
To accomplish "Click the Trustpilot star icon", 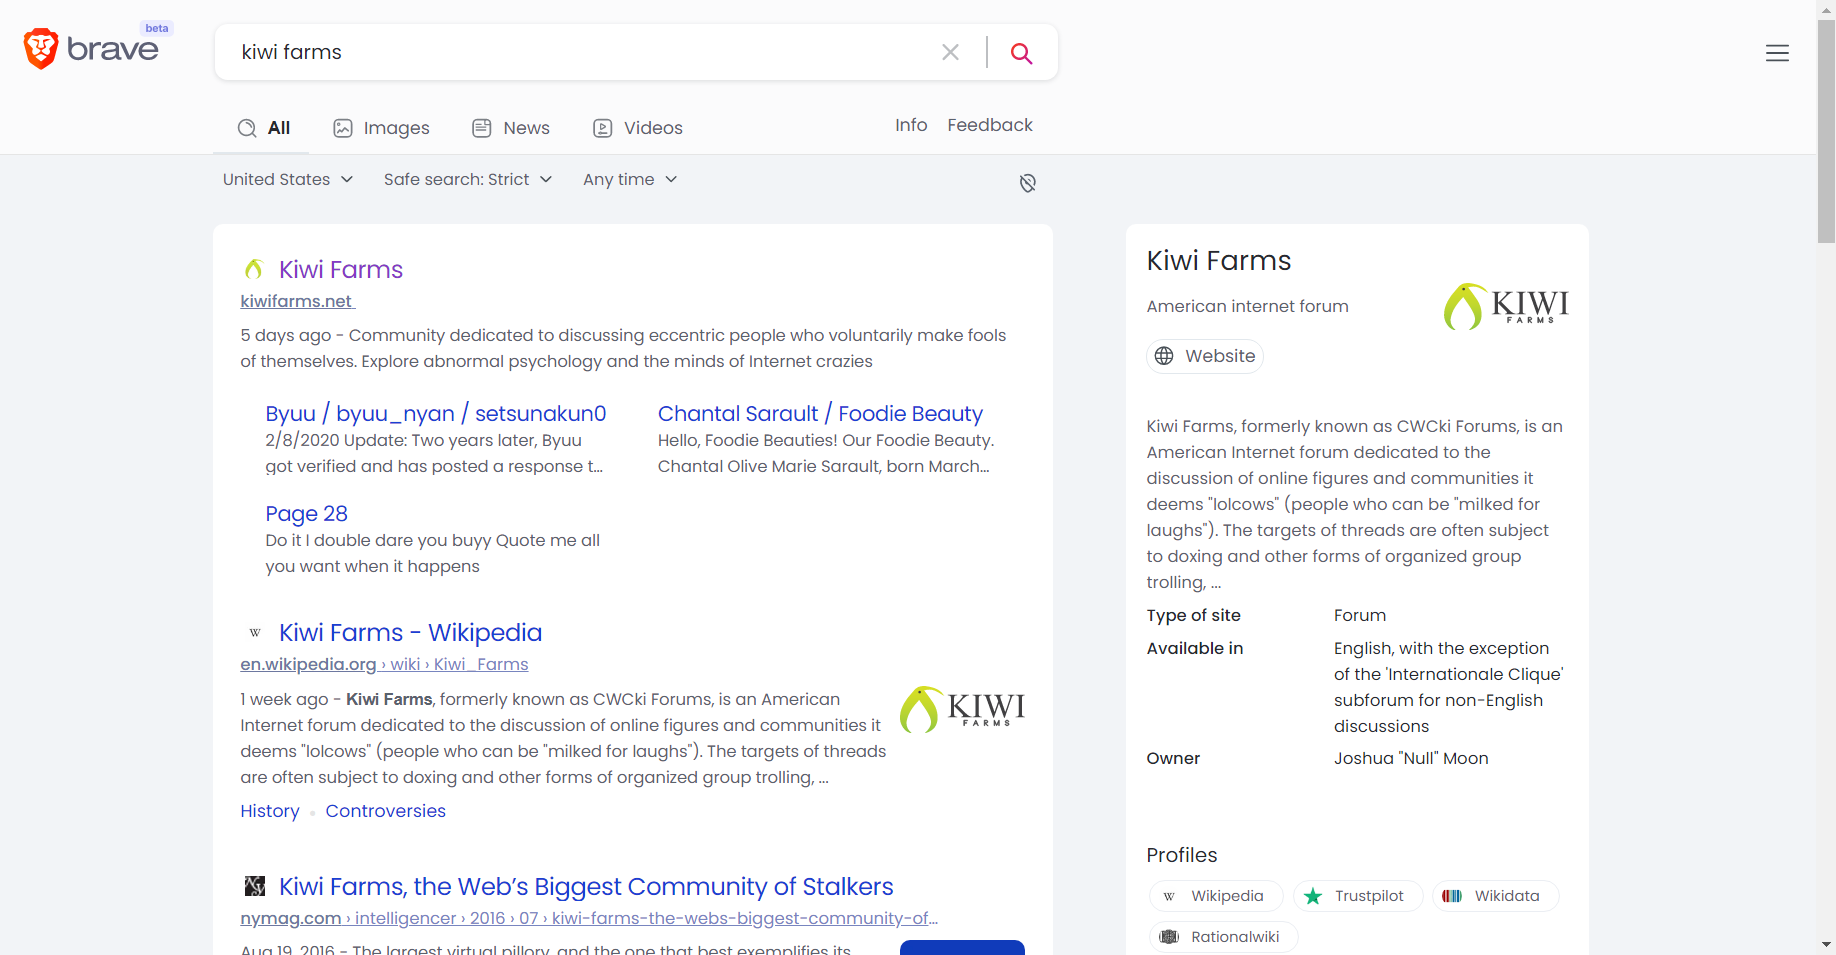I will tap(1313, 896).
